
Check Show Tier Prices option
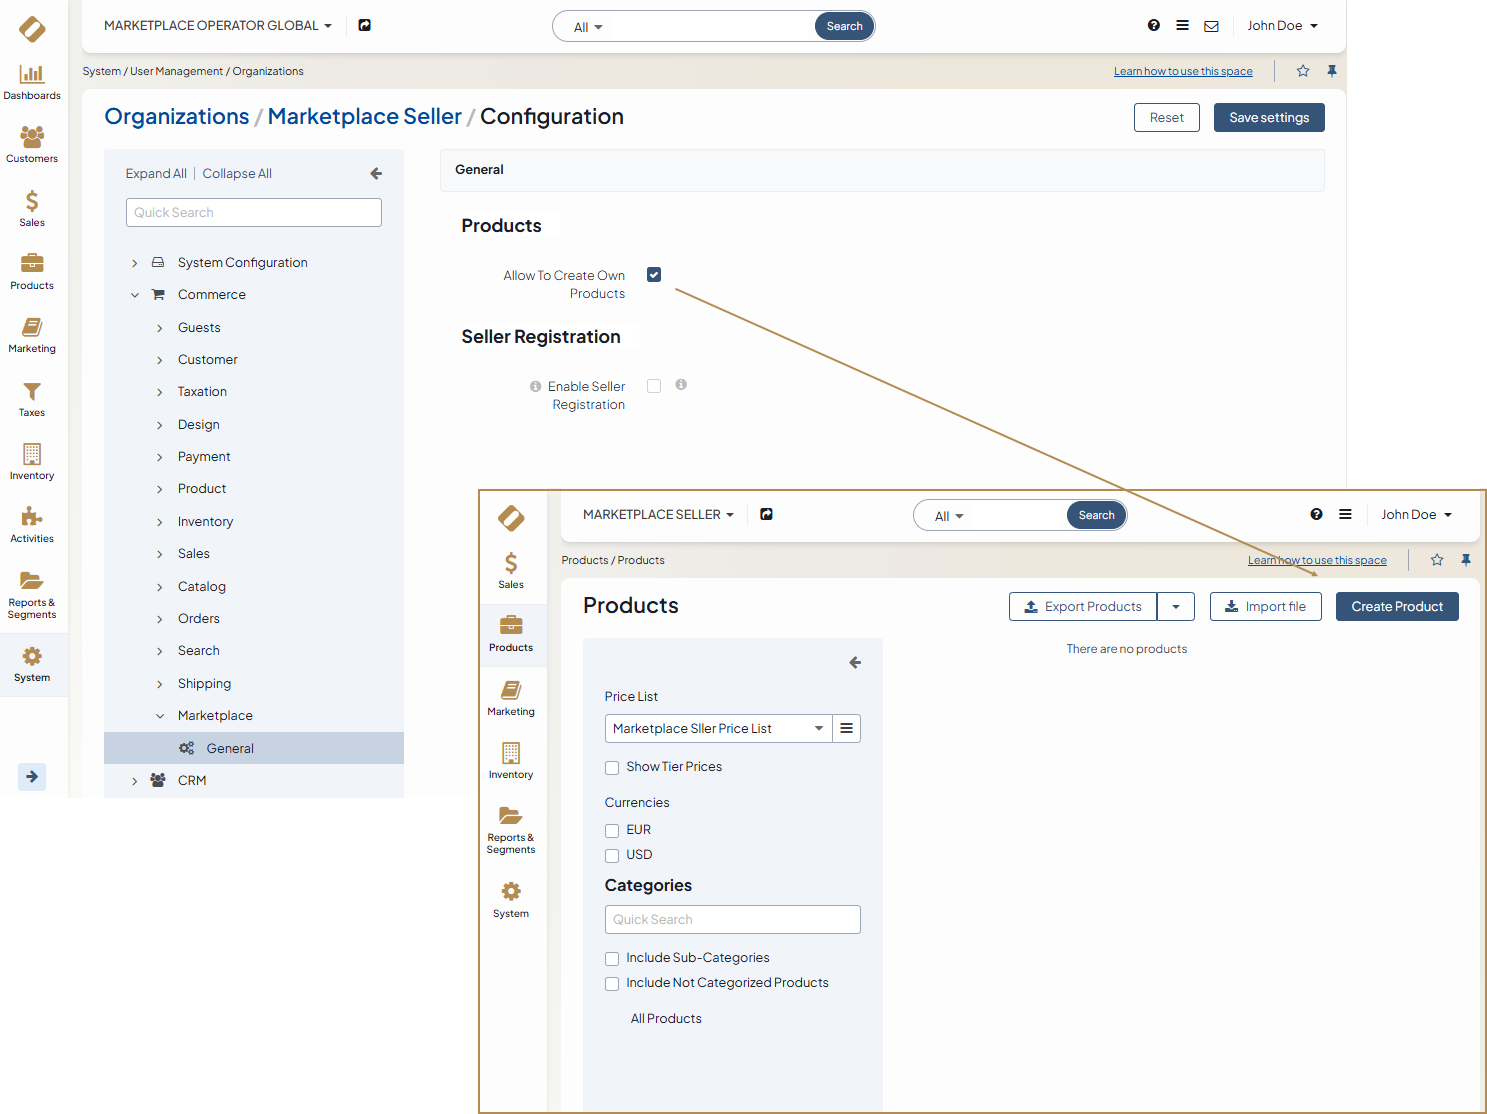[612, 768]
